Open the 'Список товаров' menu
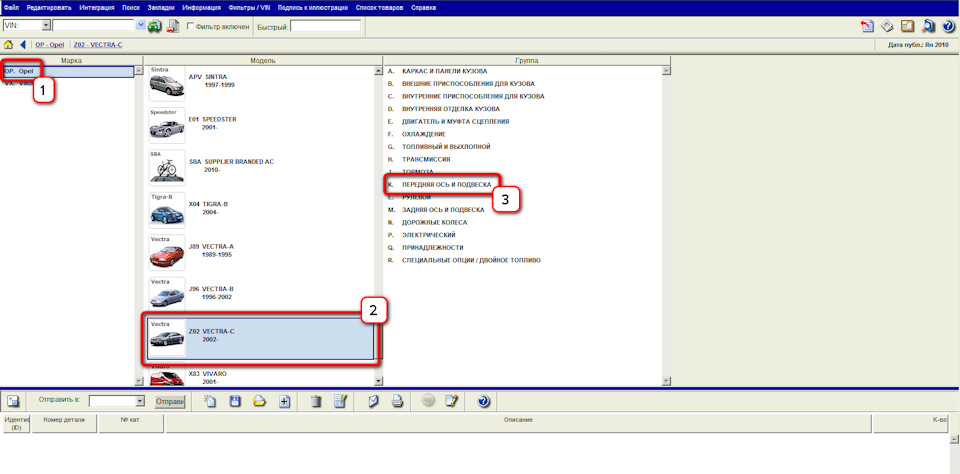The height and width of the screenshot is (474, 960). [x=380, y=8]
